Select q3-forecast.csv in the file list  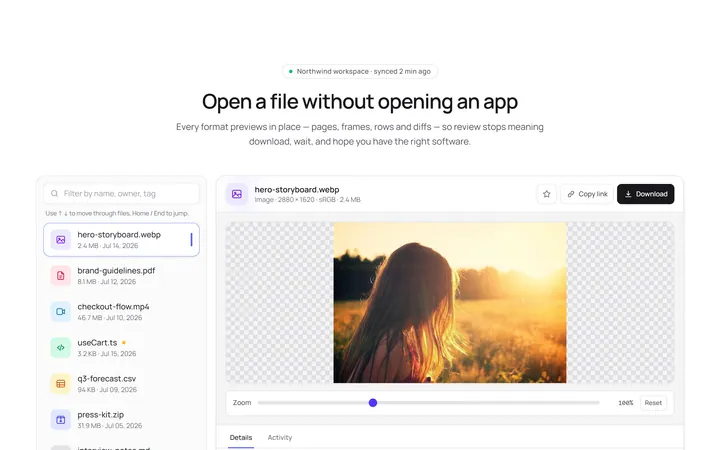point(122,384)
